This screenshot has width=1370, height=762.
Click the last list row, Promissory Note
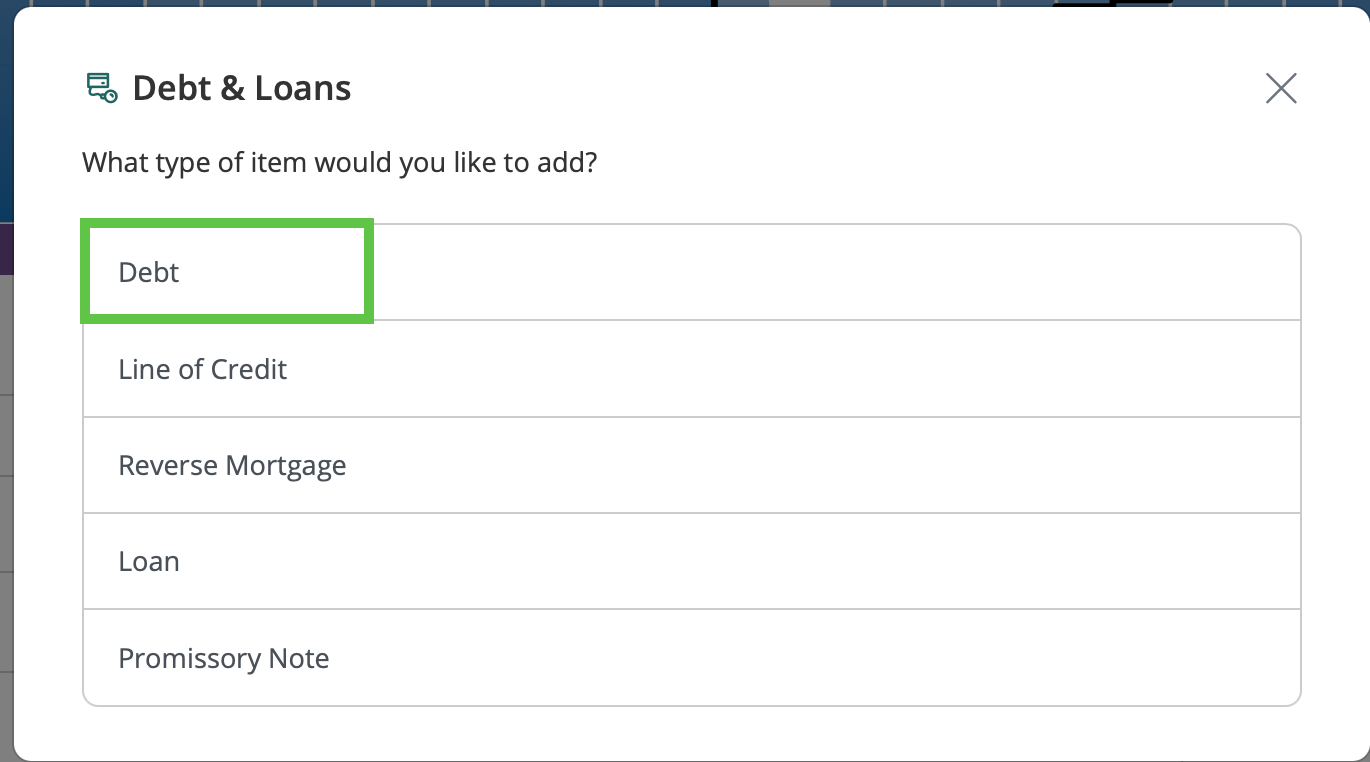point(692,658)
